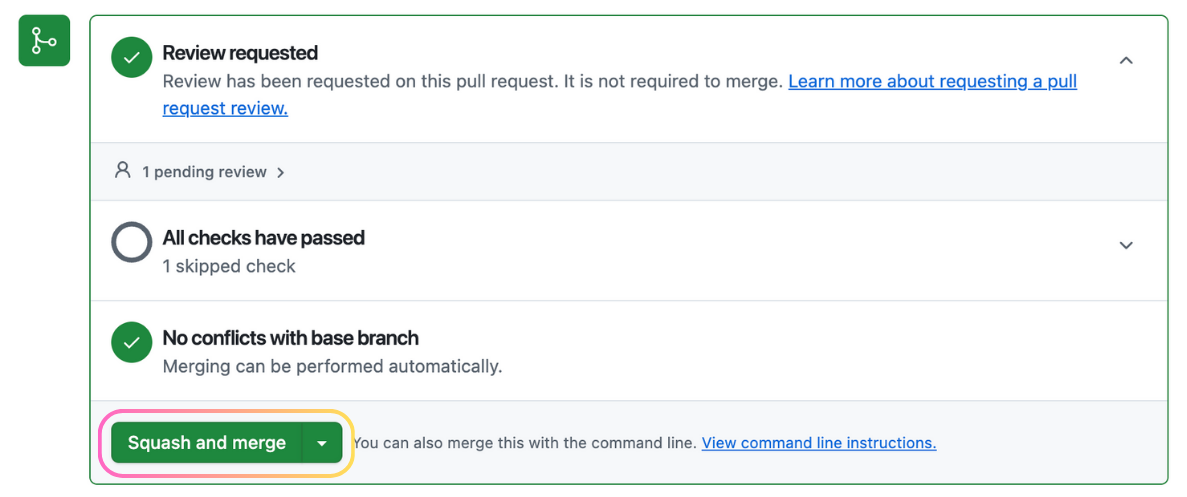Click the No conflicts green checkmark icon
This screenshot has width=1187, height=497.
click(131, 343)
